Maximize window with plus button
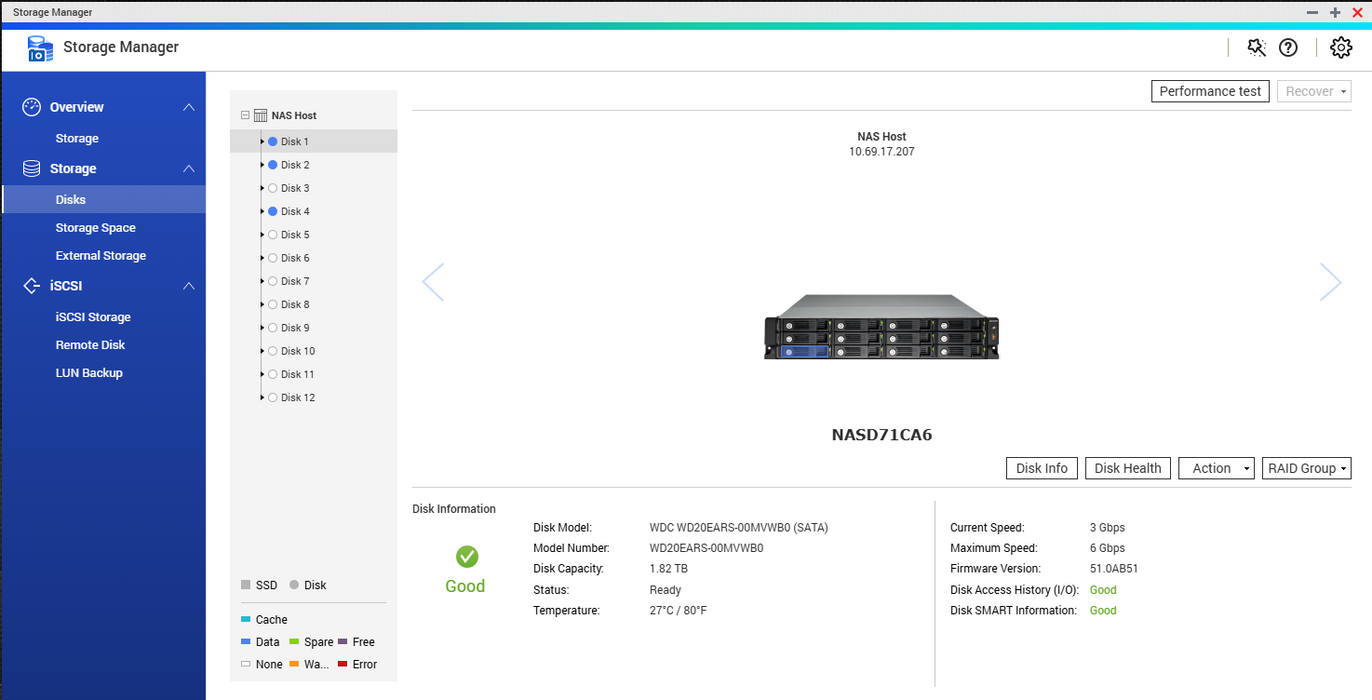The width and height of the screenshot is (1372, 700). point(1335,12)
